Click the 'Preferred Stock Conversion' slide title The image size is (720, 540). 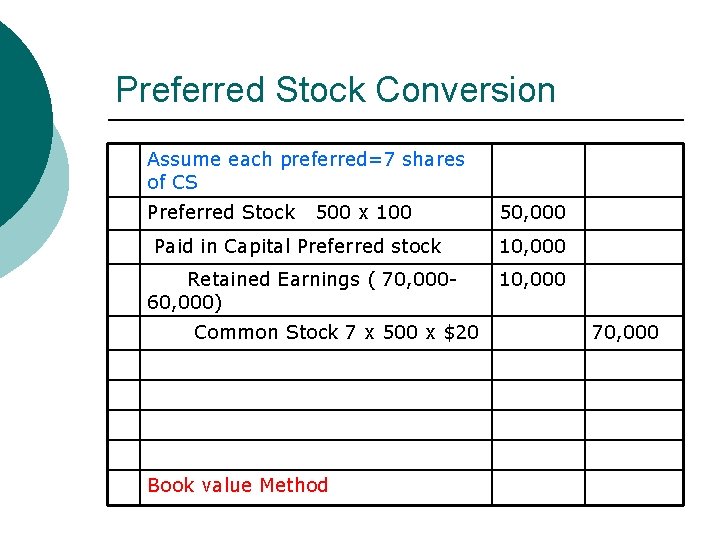point(335,90)
